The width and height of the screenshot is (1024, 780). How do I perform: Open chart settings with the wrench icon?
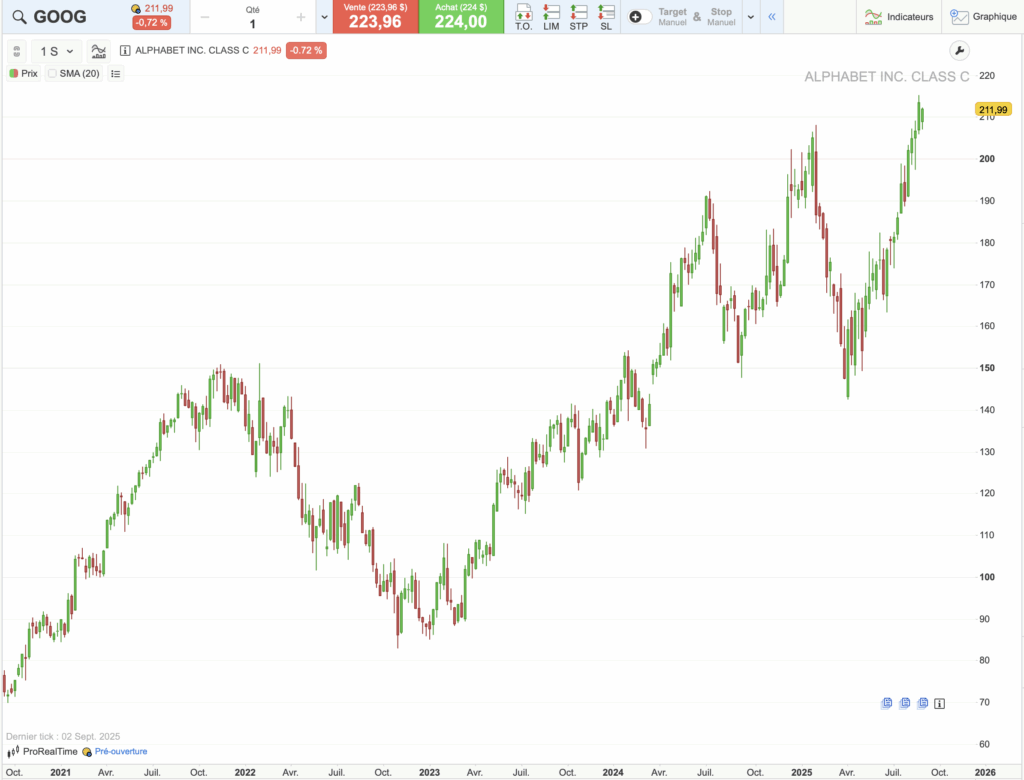coord(959,48)
